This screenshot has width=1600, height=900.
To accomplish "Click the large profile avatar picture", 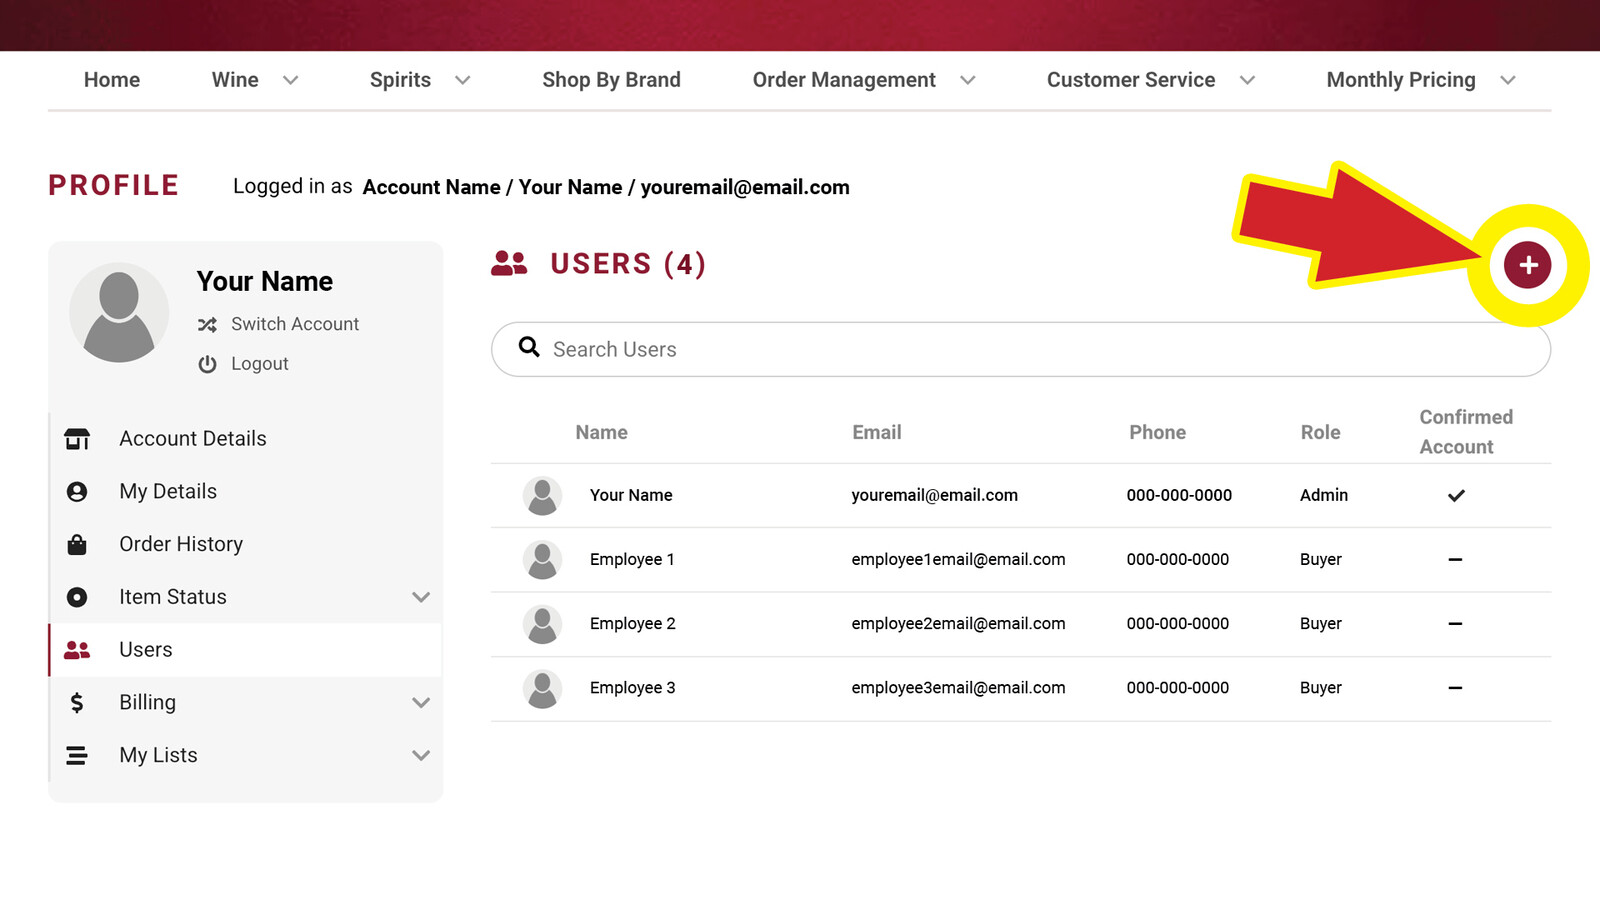I will [x=119, y=313].
